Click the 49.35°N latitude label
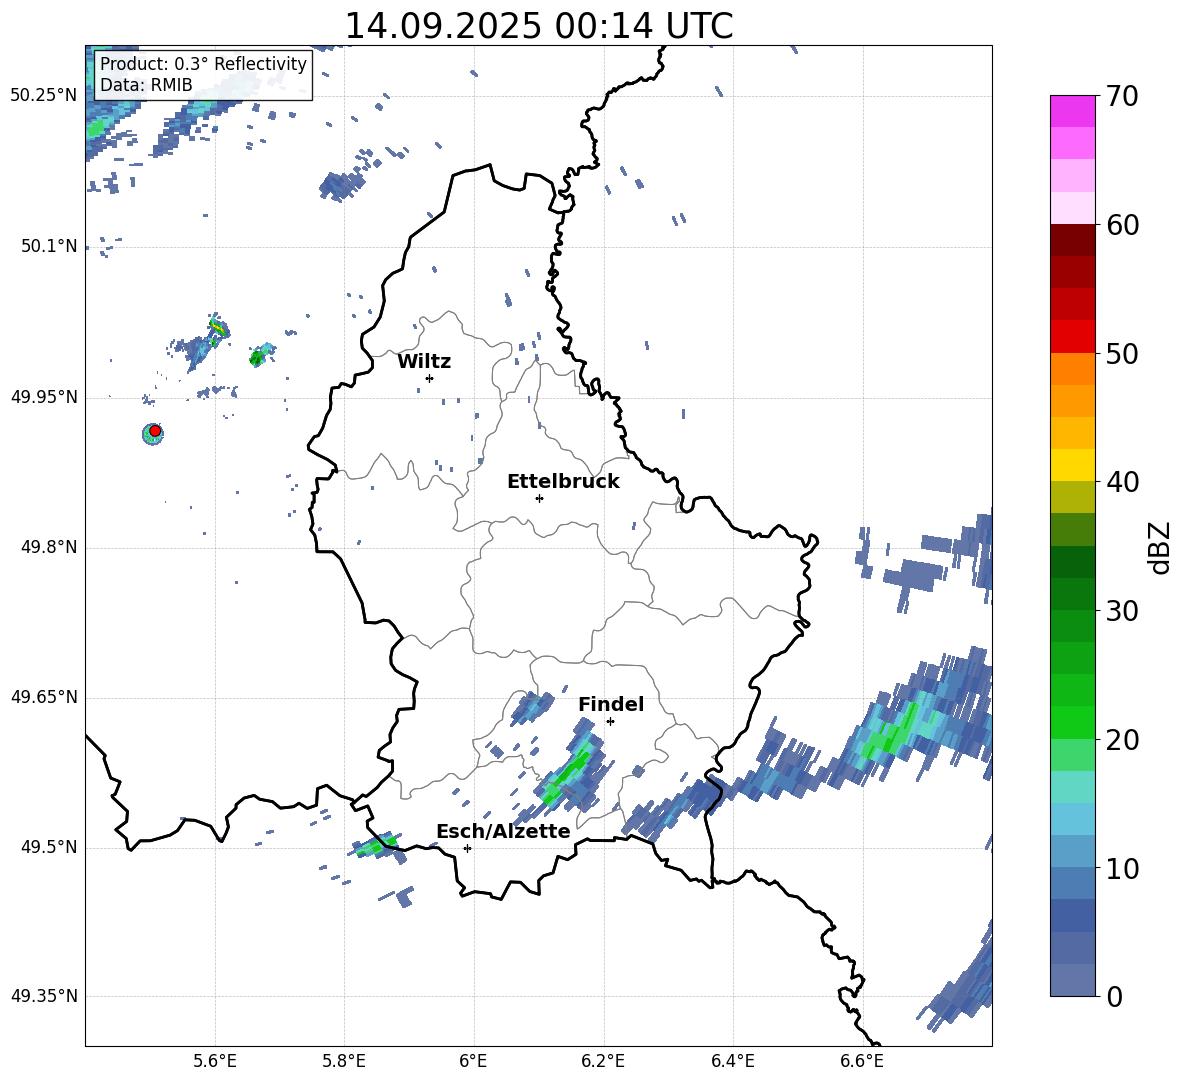 tap(44, 996)
